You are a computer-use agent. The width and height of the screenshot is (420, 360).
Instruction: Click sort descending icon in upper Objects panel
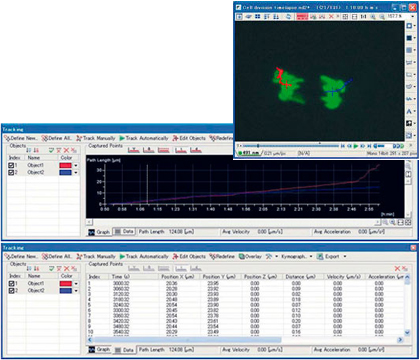[36, 150]
